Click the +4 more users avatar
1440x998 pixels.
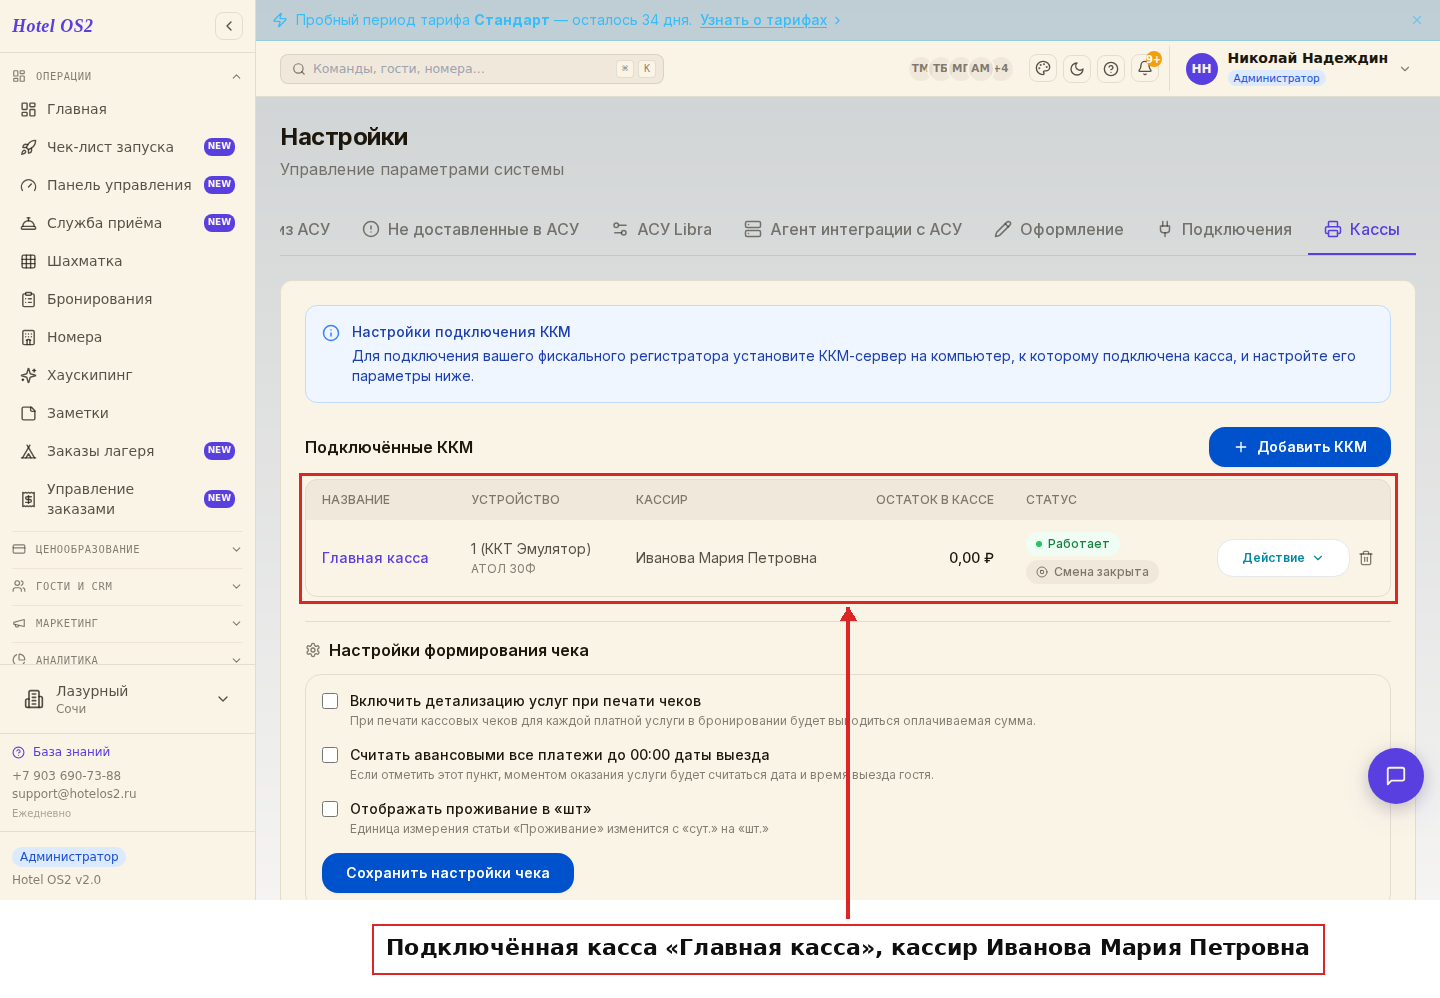(1001, 68)
